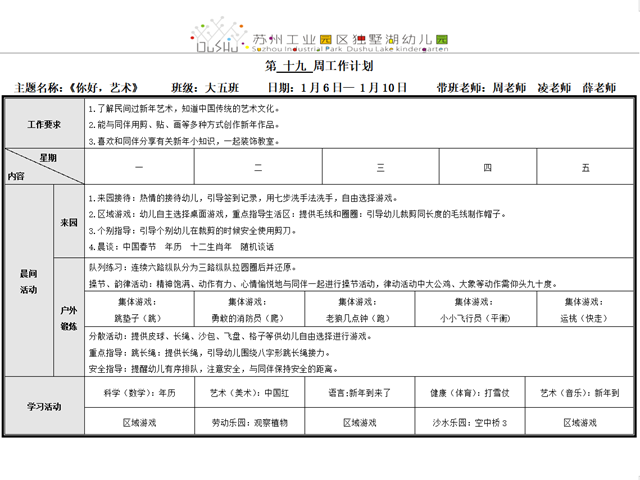Click the 学习活动 row header
This screenshot has width=640, height=480.
pos(43,407)
